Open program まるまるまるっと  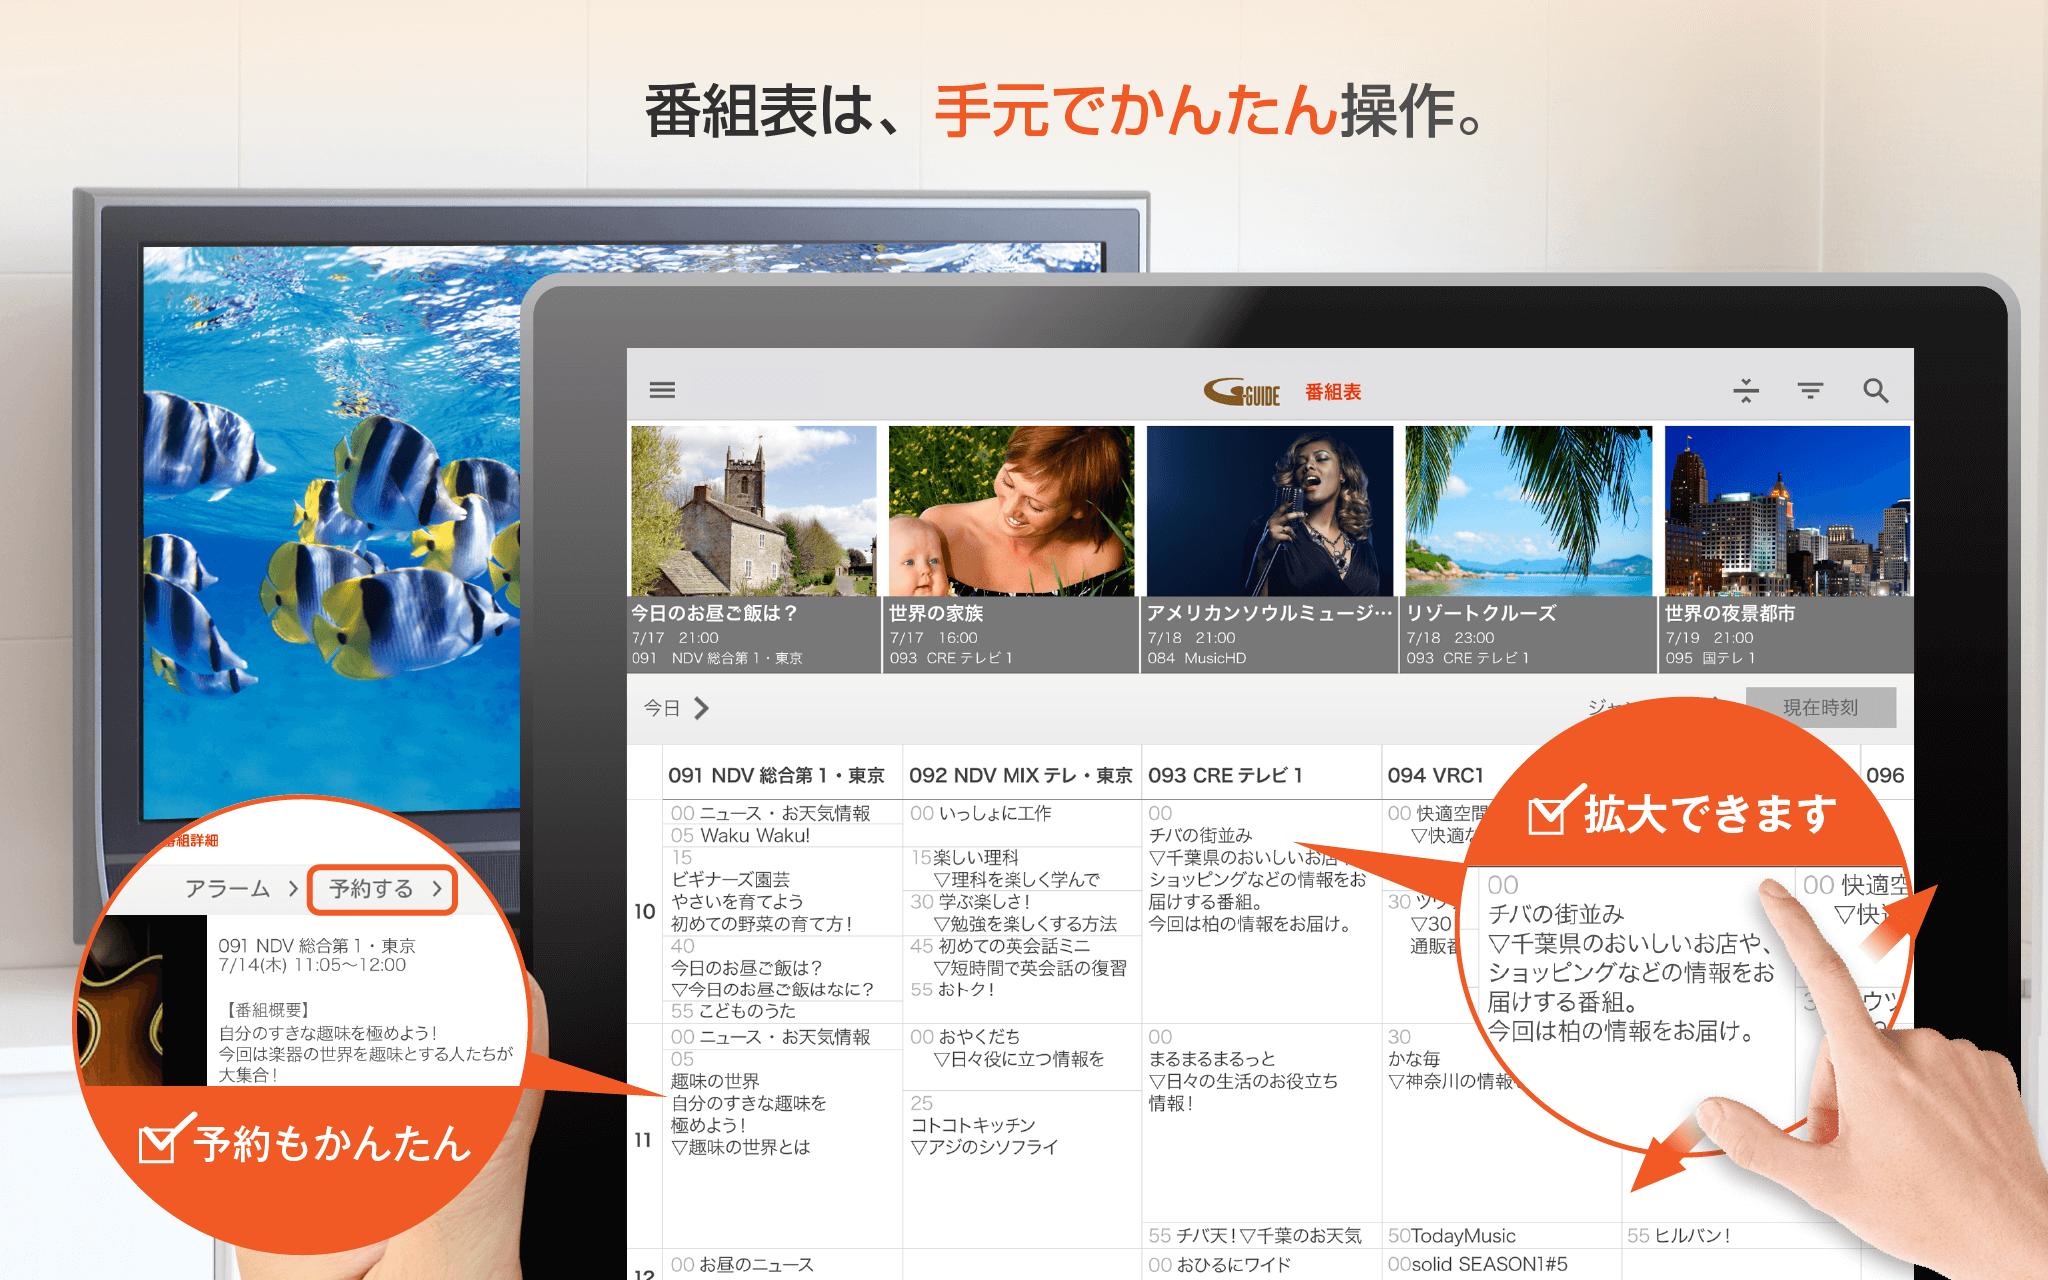click(1261, 1124)
